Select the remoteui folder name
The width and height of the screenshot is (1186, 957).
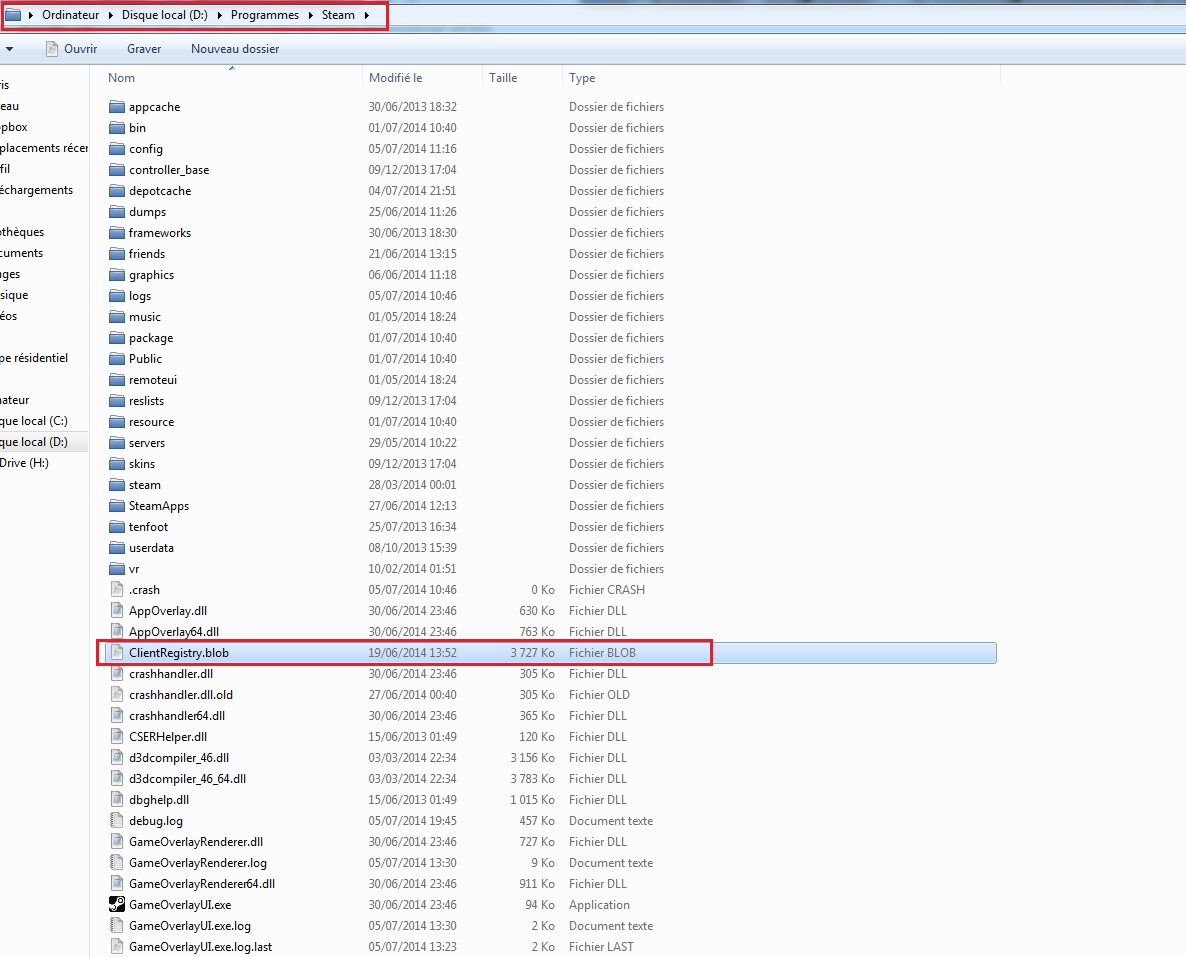(x=153, y=380)
